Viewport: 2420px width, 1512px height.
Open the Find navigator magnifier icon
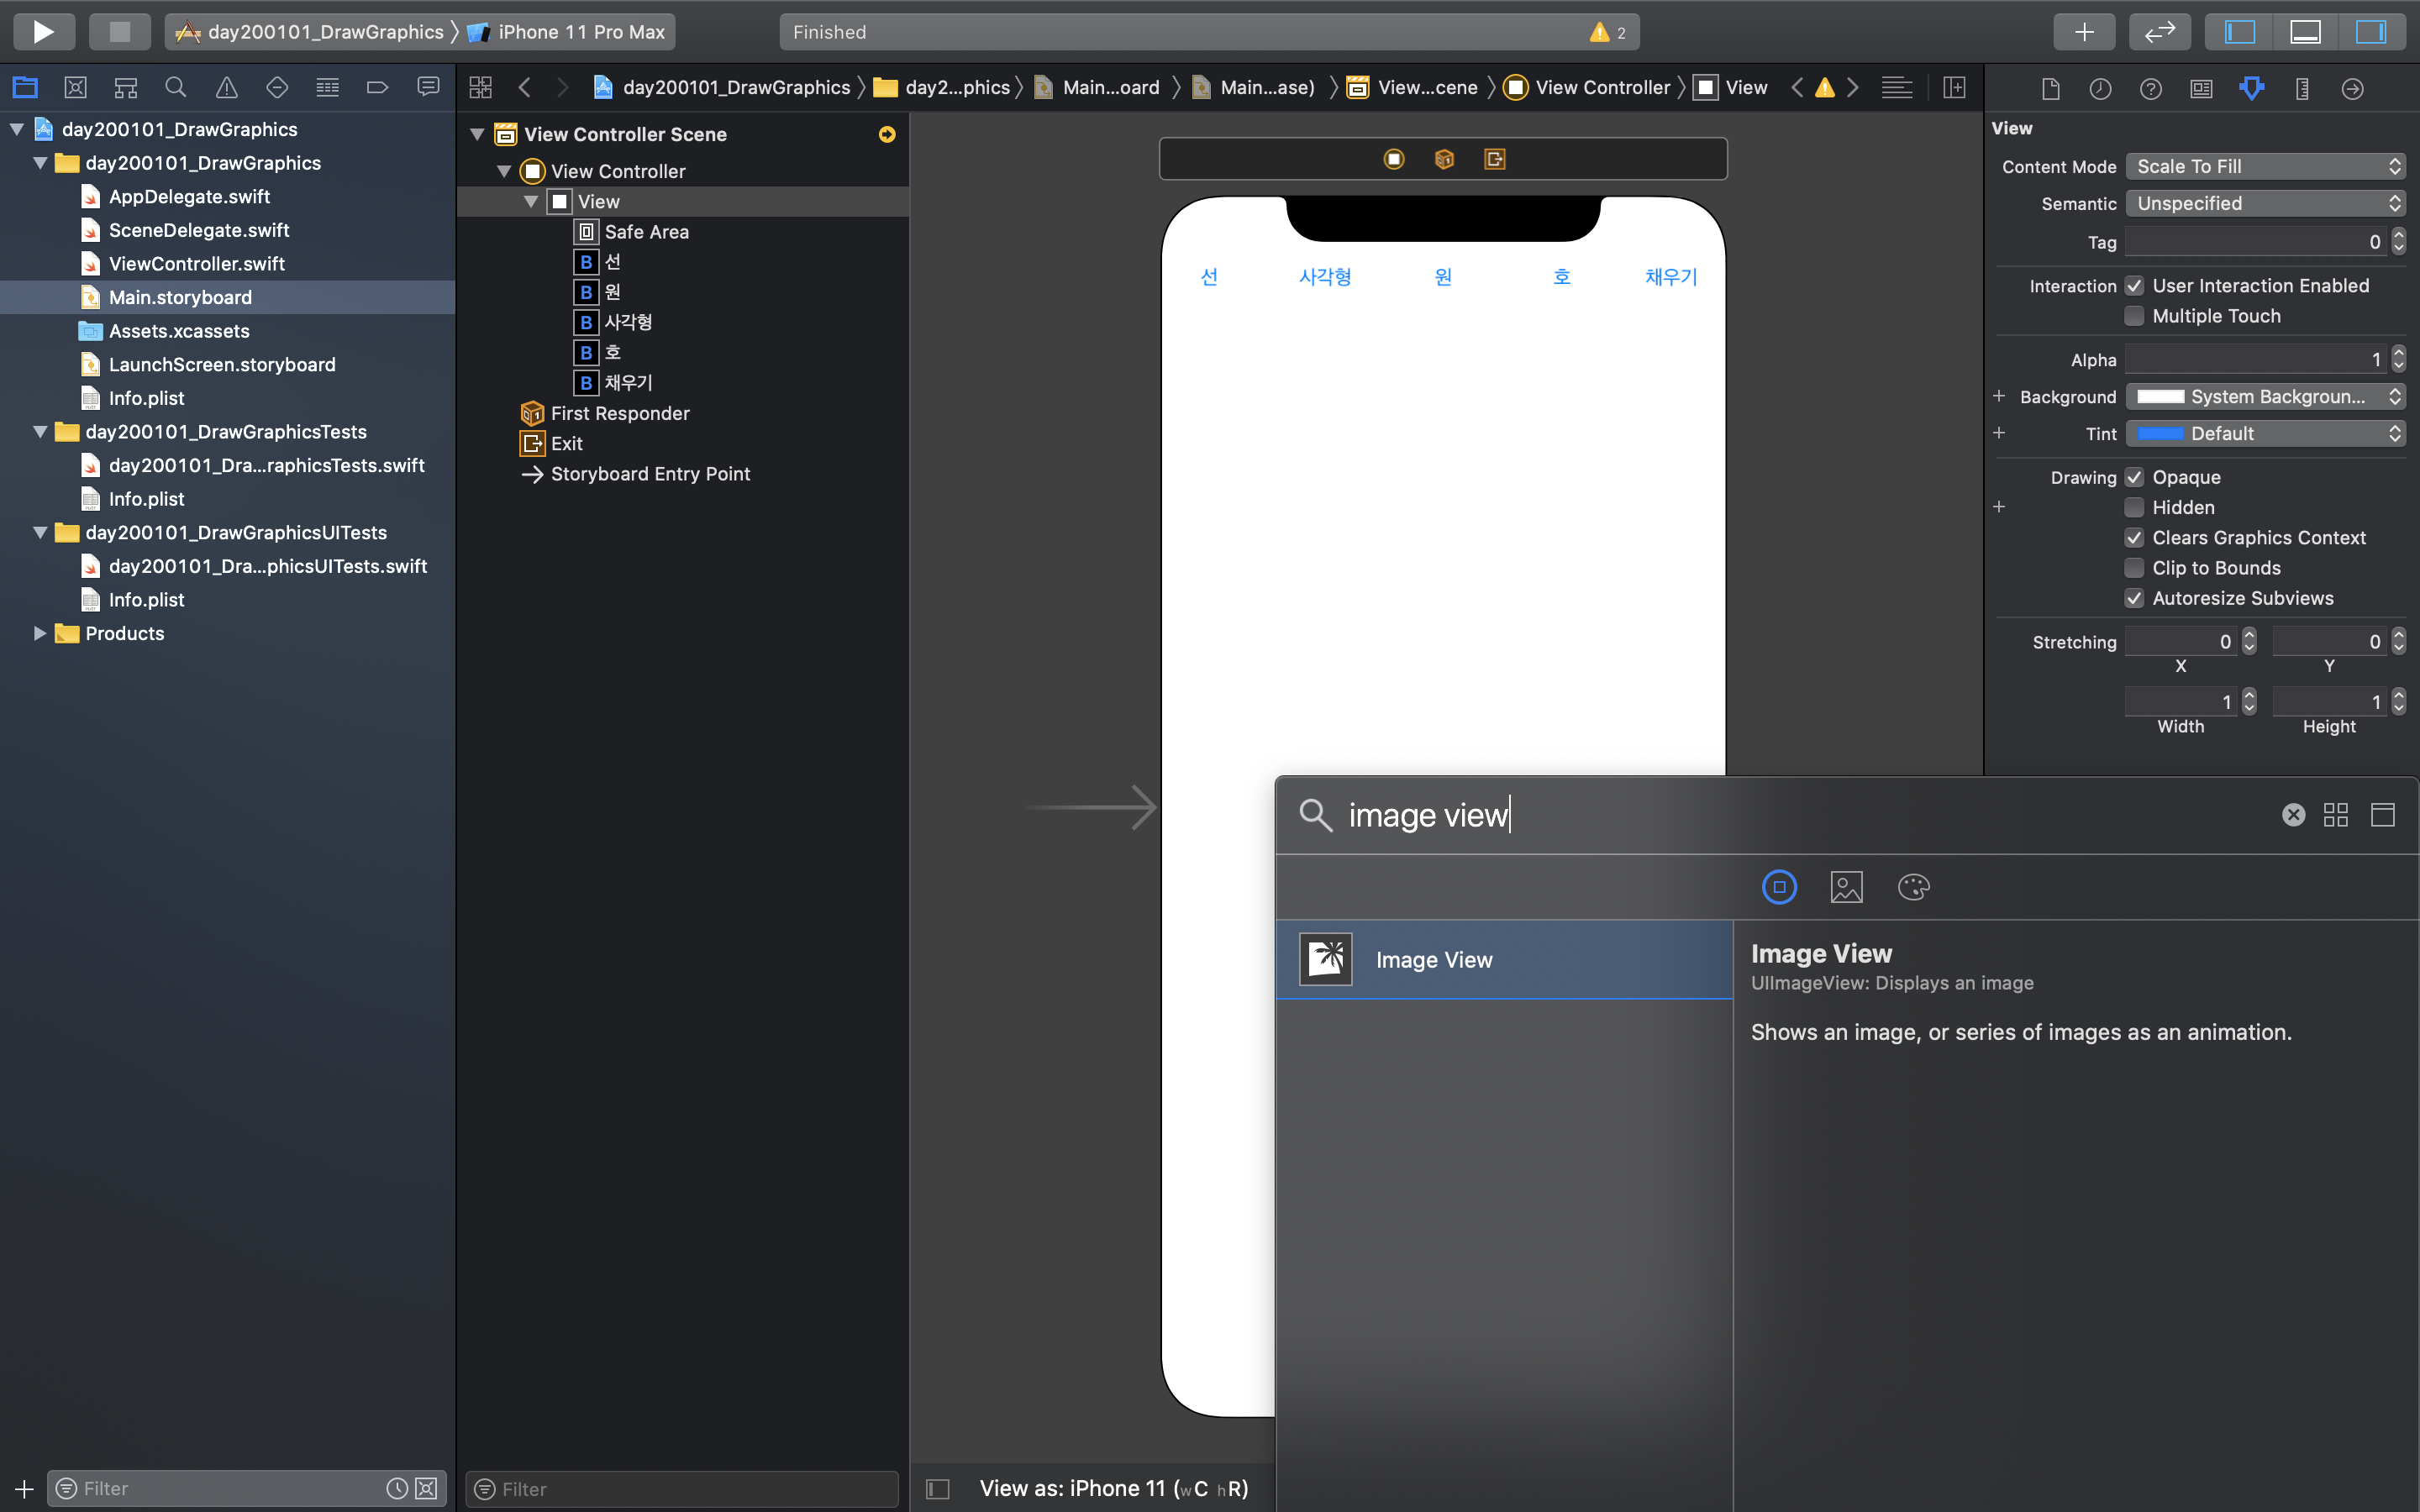point(176,88)
